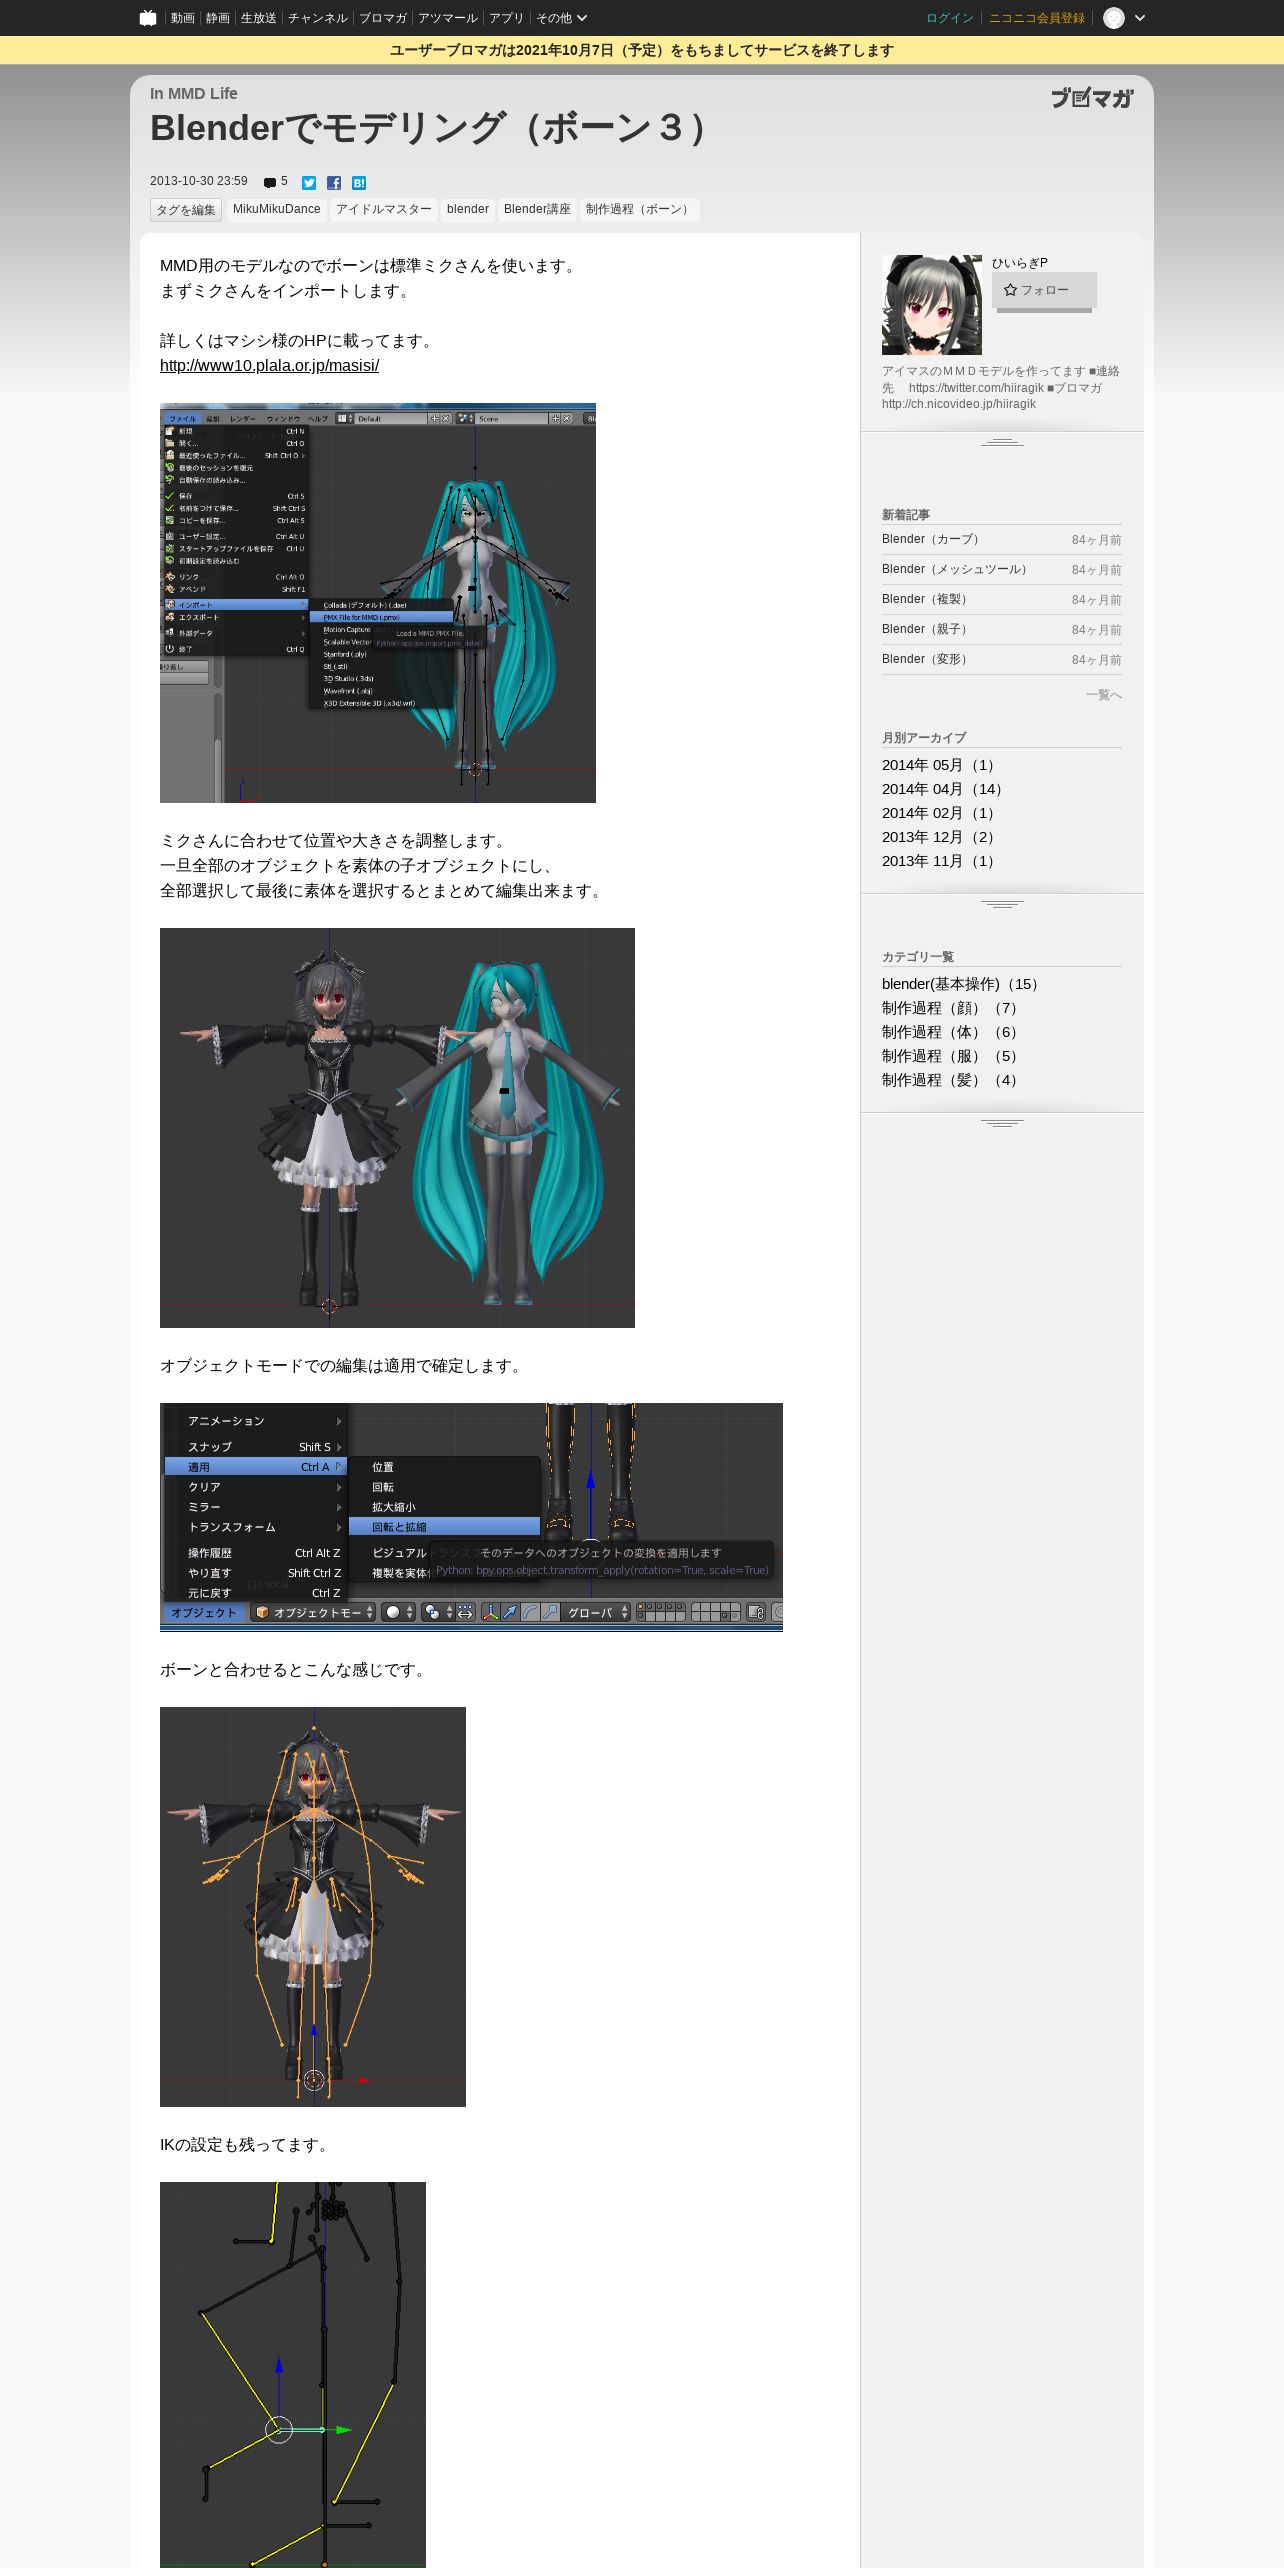Click the タグを編集 button

(186, 210)
